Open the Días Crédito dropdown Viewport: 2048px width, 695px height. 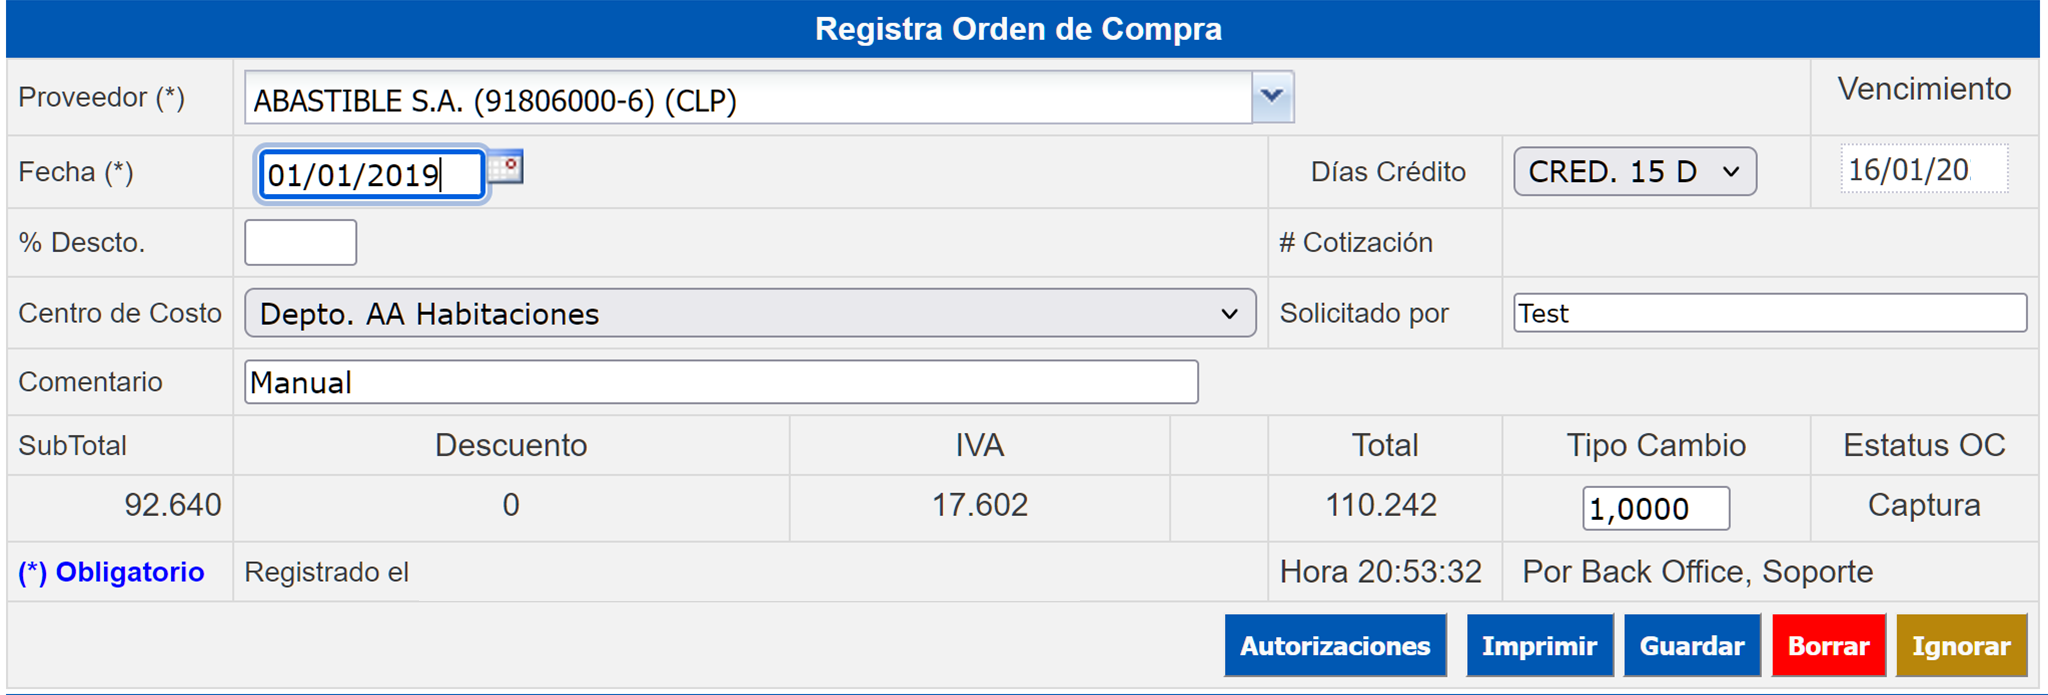pos(1634,171)
